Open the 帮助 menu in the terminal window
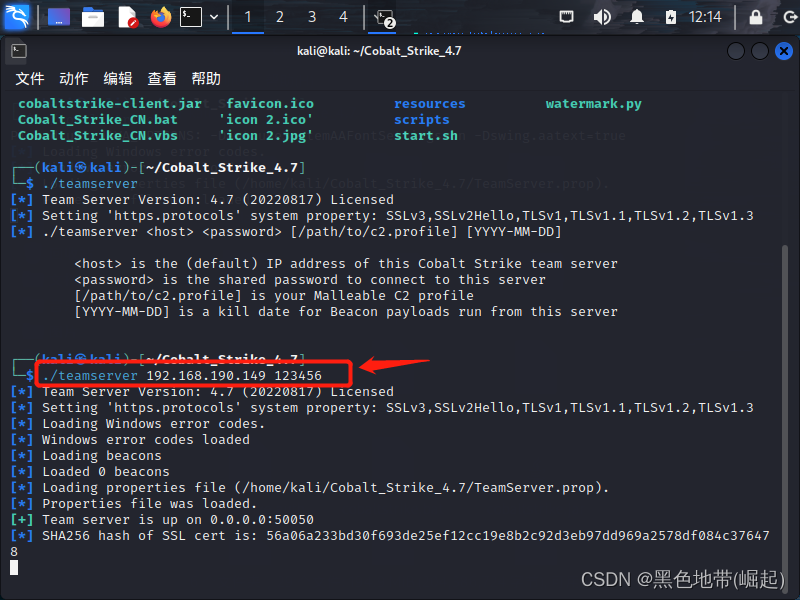The height and width of the screenshot is (600, 800). [206, 78]
